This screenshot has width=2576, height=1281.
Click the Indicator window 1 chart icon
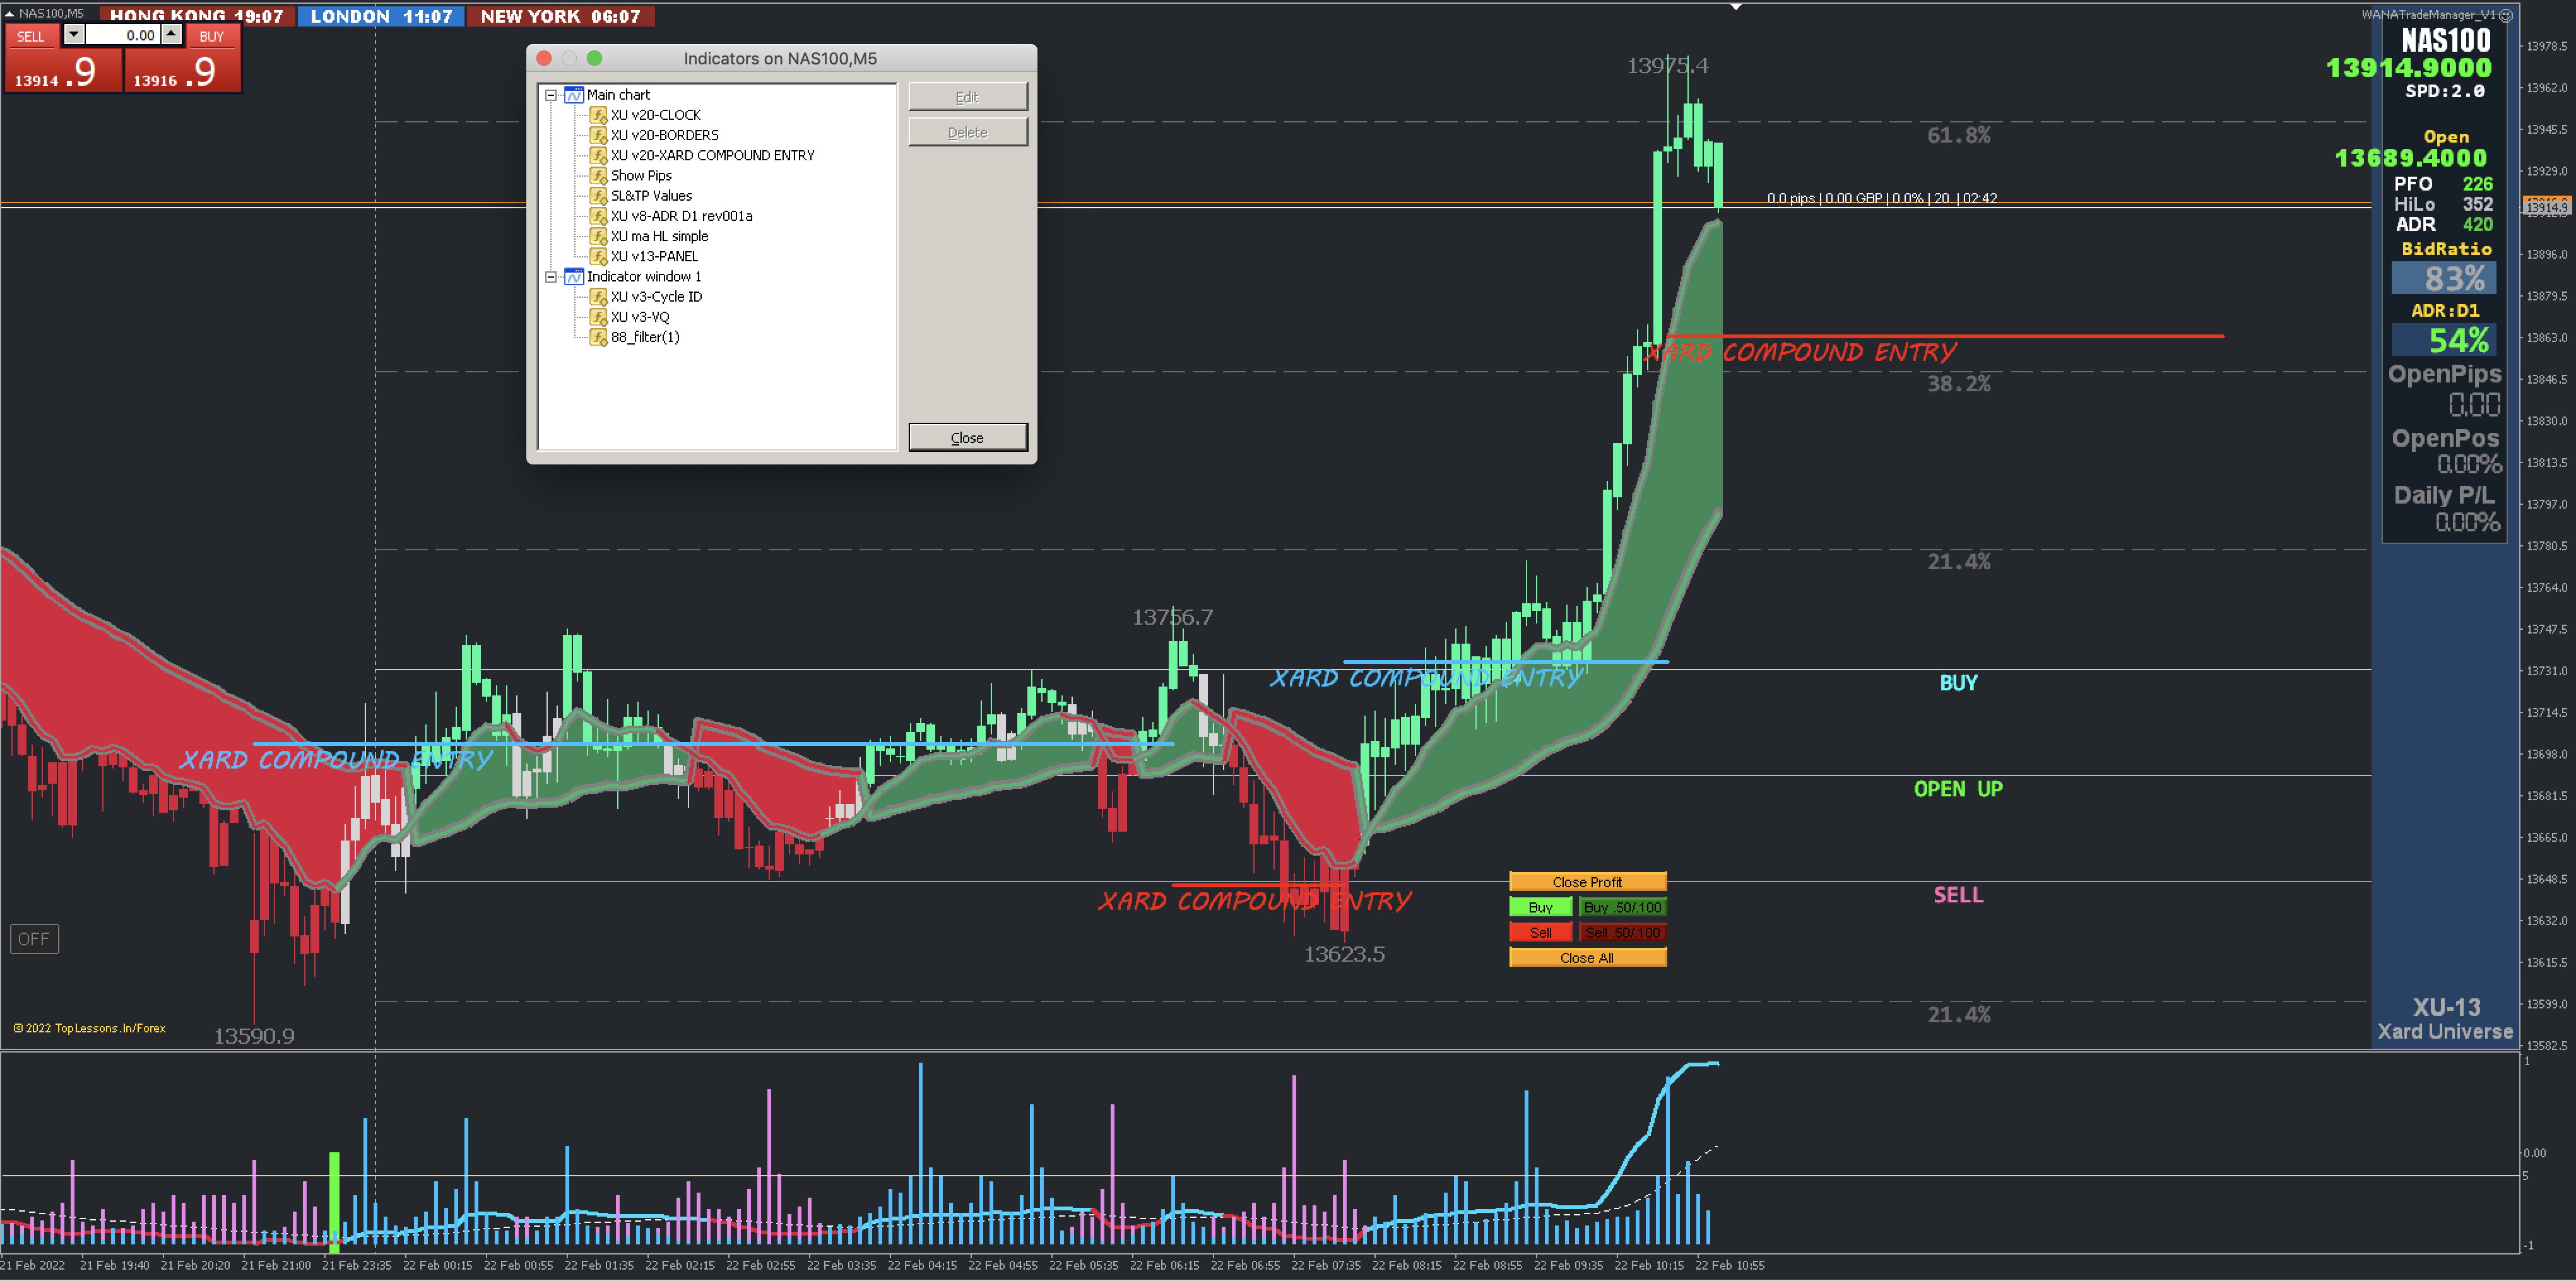click(574, 277)
